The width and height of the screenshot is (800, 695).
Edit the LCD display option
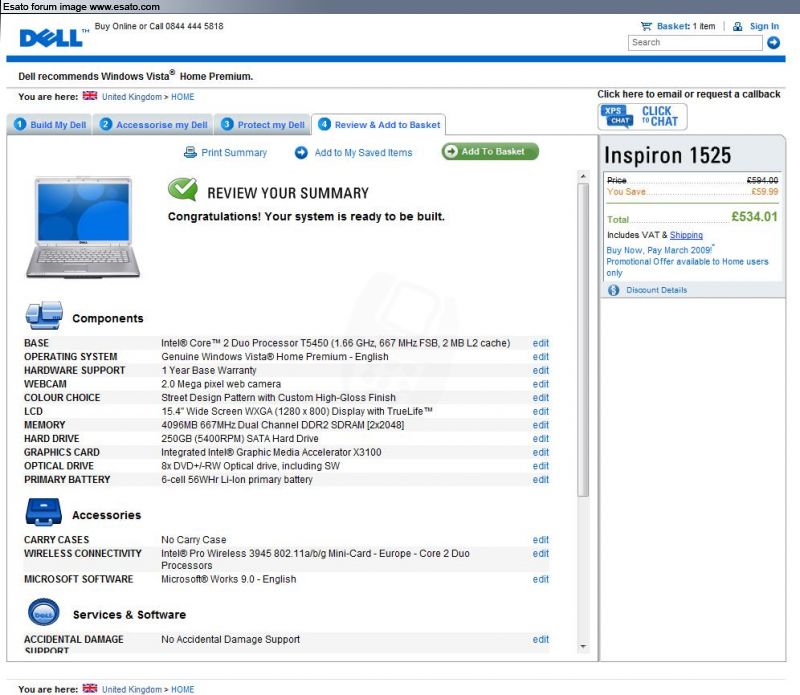541,411
